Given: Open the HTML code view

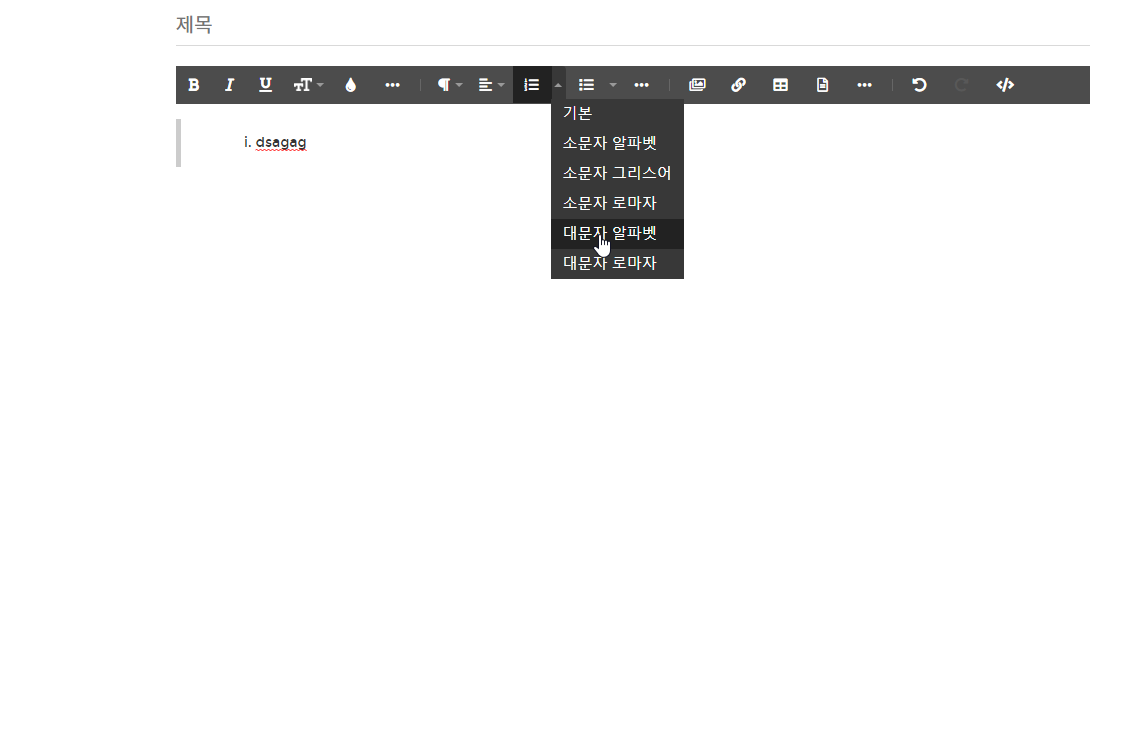Looking at the screenshot, I should 1005,85.
